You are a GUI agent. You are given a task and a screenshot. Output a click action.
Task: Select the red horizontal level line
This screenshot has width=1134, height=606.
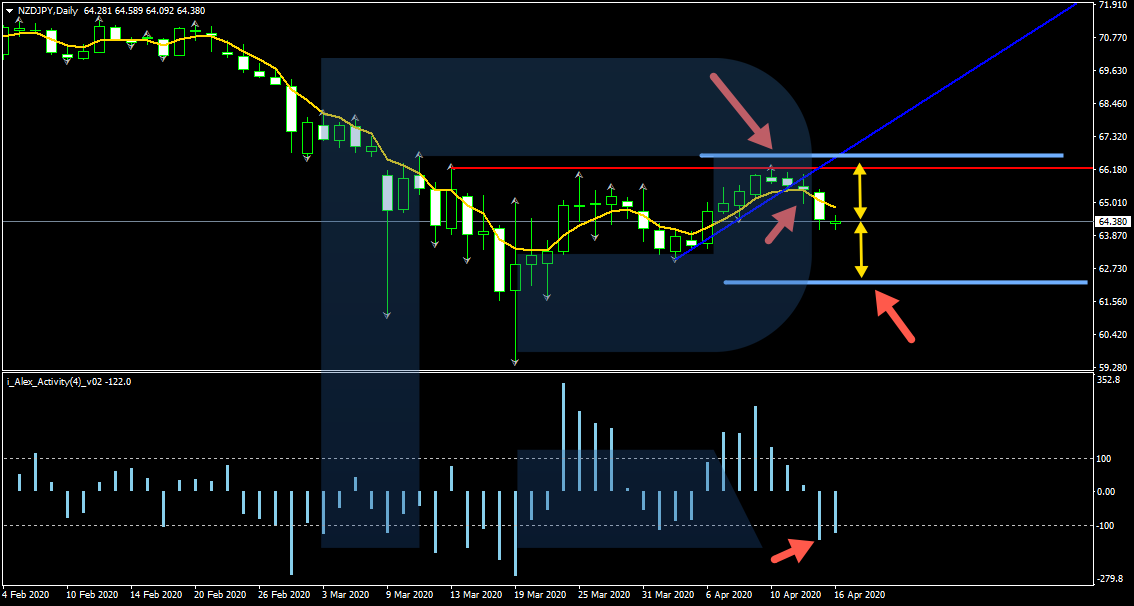pyautogui.click(x=770, y=168)
